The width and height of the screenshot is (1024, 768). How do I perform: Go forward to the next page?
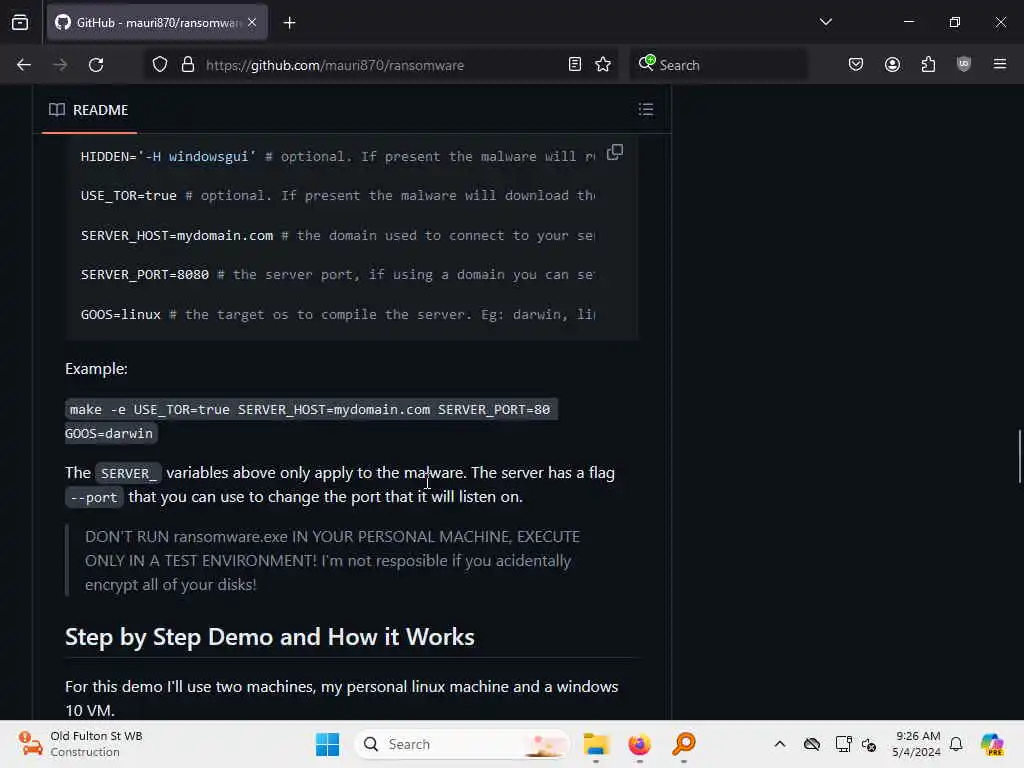coord(60,65)
